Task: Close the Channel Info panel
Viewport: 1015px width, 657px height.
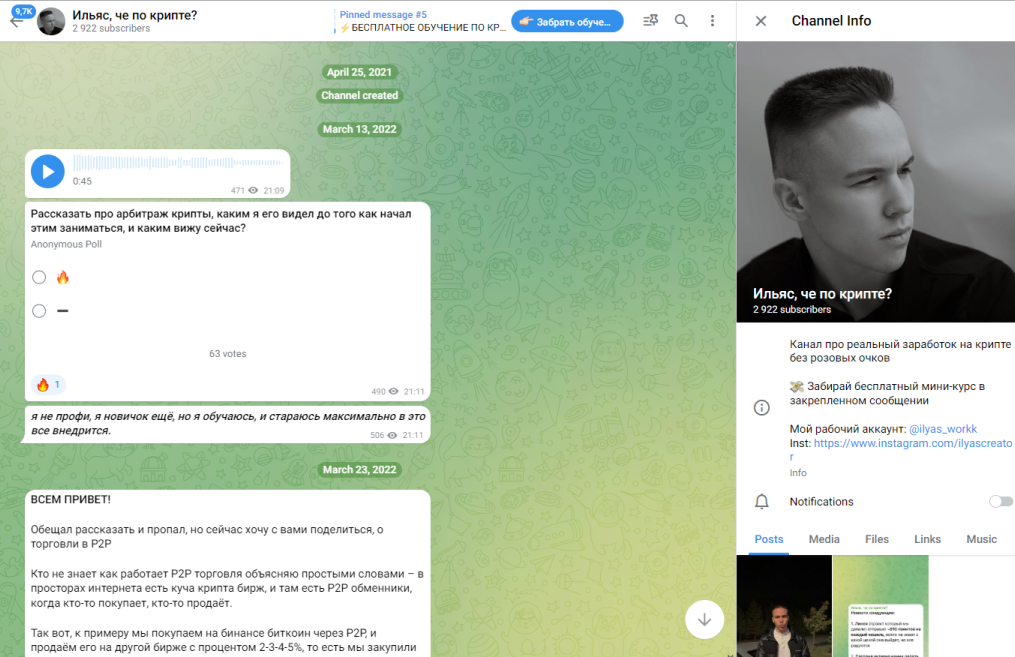Action: (x=761, y=21)
